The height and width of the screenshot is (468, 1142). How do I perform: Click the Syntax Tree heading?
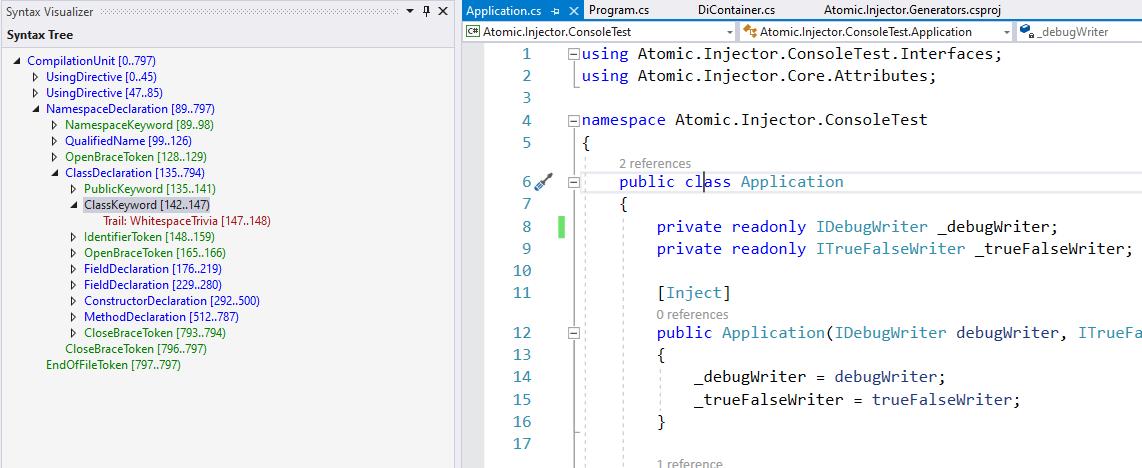click(x=40, y=35)
